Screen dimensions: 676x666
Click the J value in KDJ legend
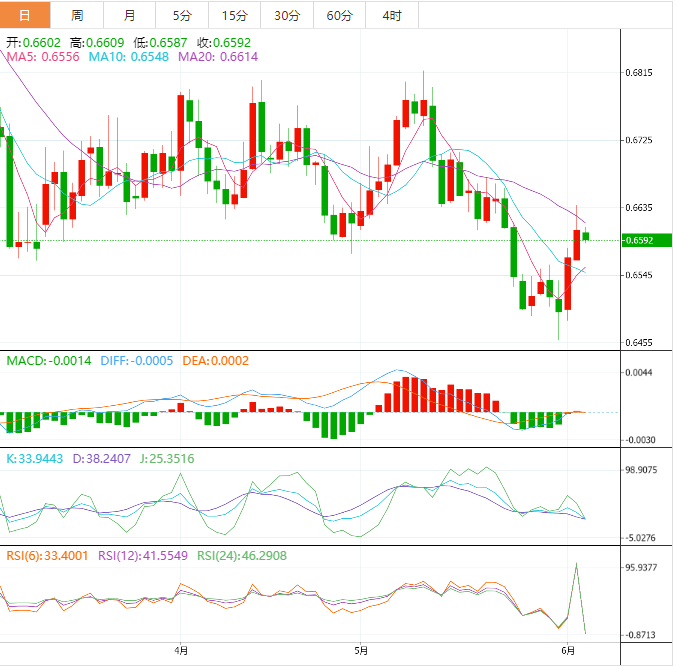[167, 459]
